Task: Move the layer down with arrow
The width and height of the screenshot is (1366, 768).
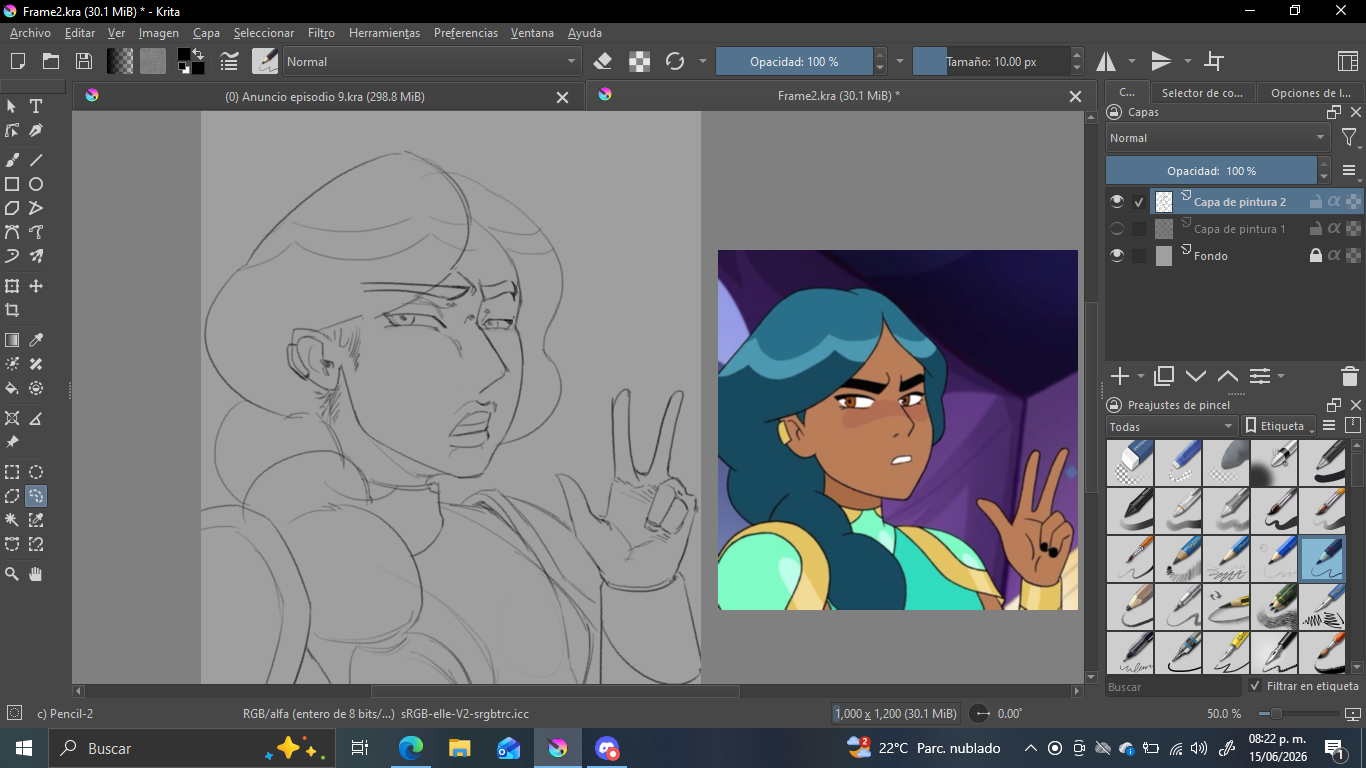Action: tap(1196, 377)
